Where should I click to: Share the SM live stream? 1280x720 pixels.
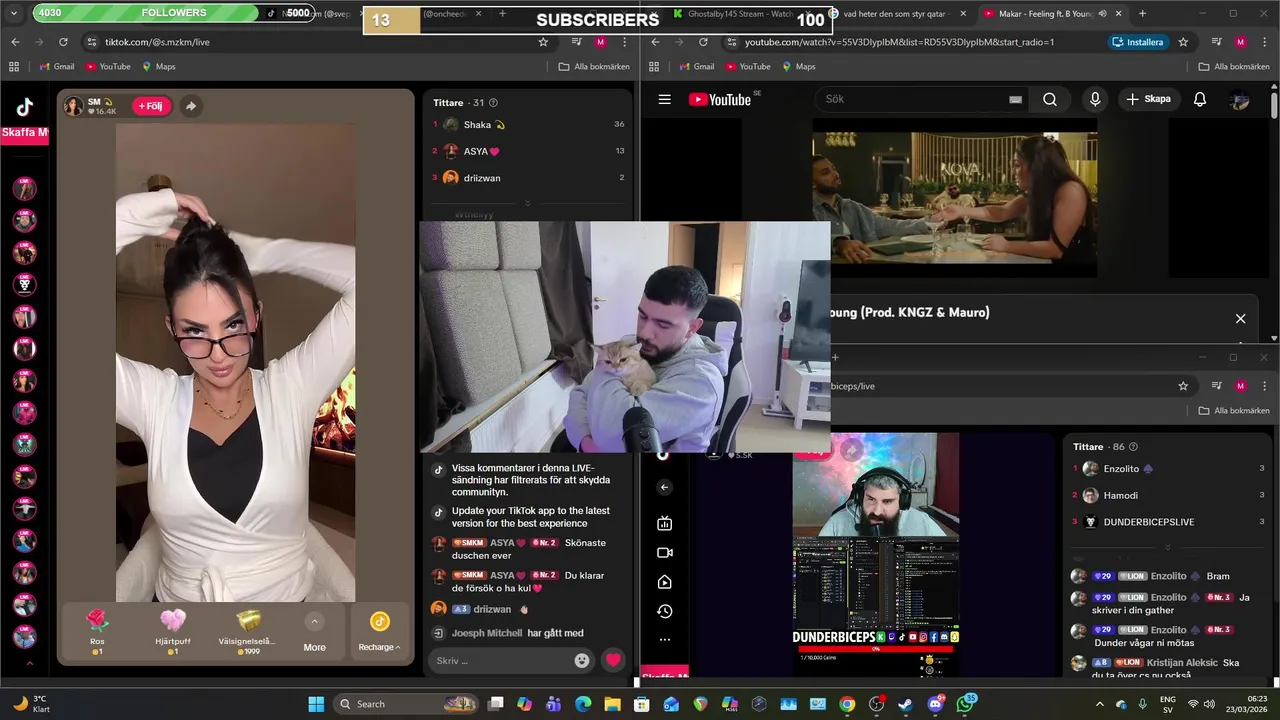pyautogui.click(x=190, y=106)
